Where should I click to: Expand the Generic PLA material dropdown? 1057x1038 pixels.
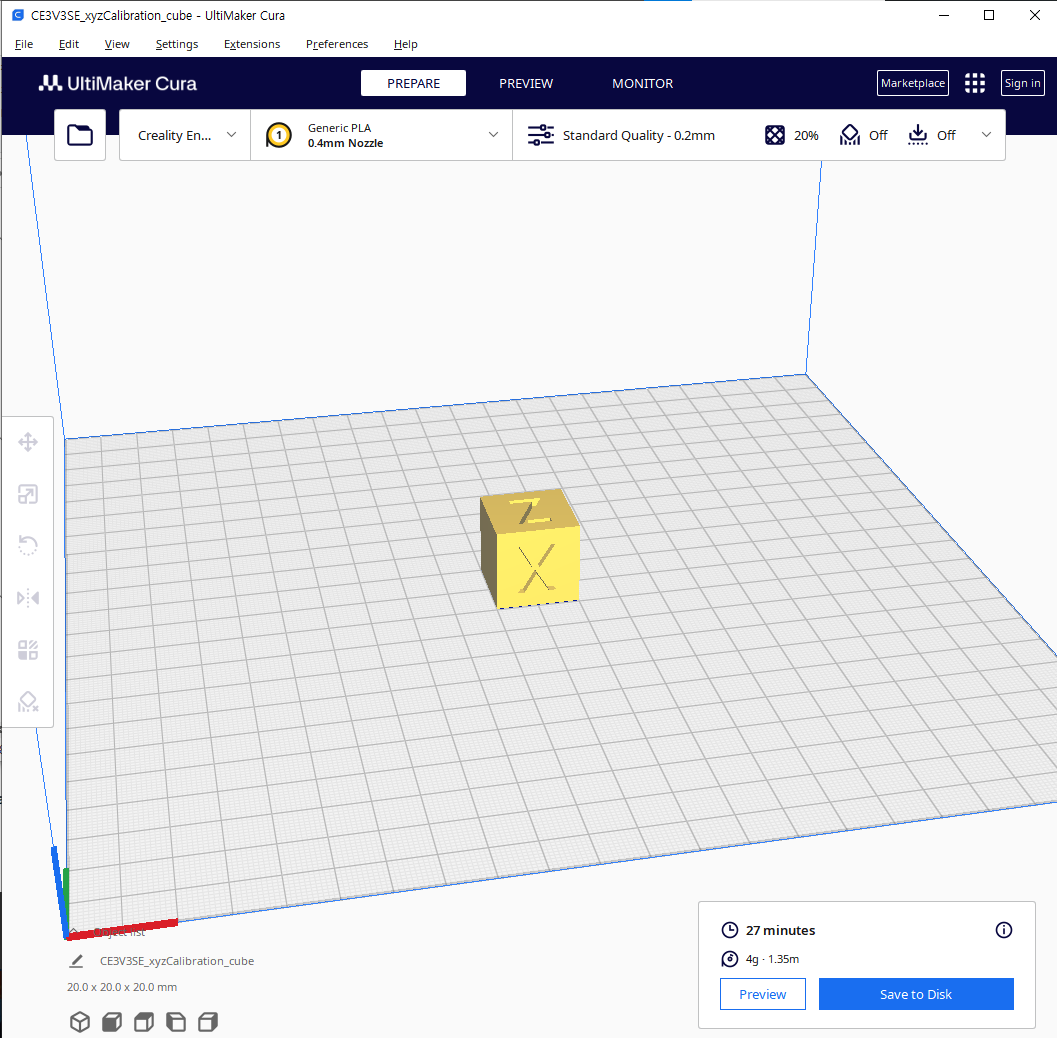coord(382,135)
